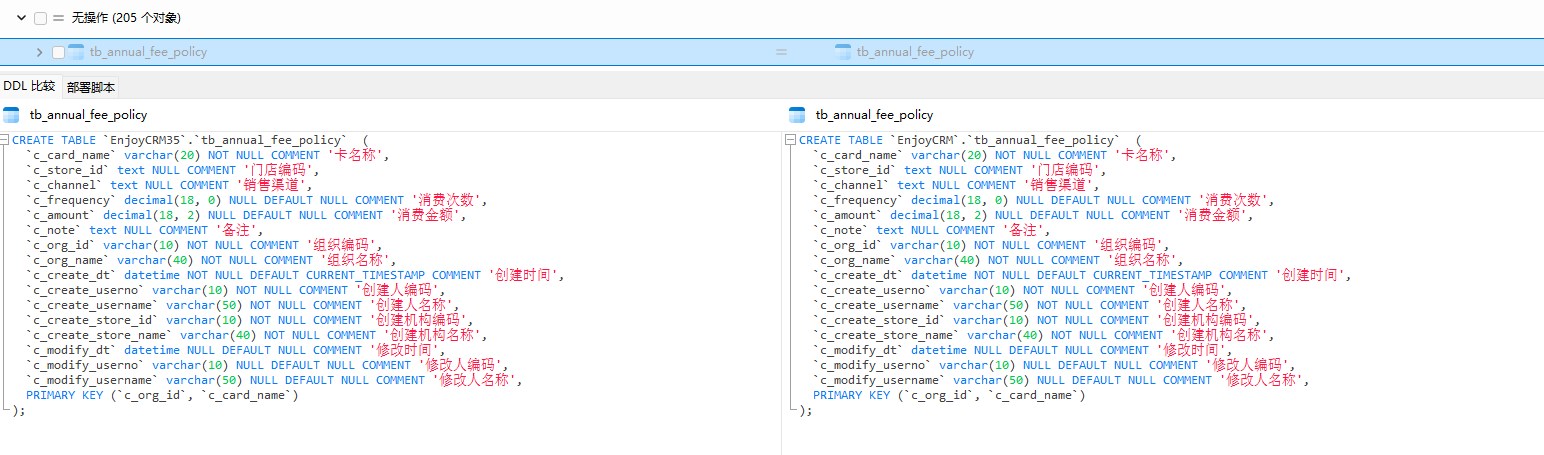Tick the tb_annual_fee_policy row checkbox
The height and width of the screenshot is (455, 1544).
(x=58, y=52)
